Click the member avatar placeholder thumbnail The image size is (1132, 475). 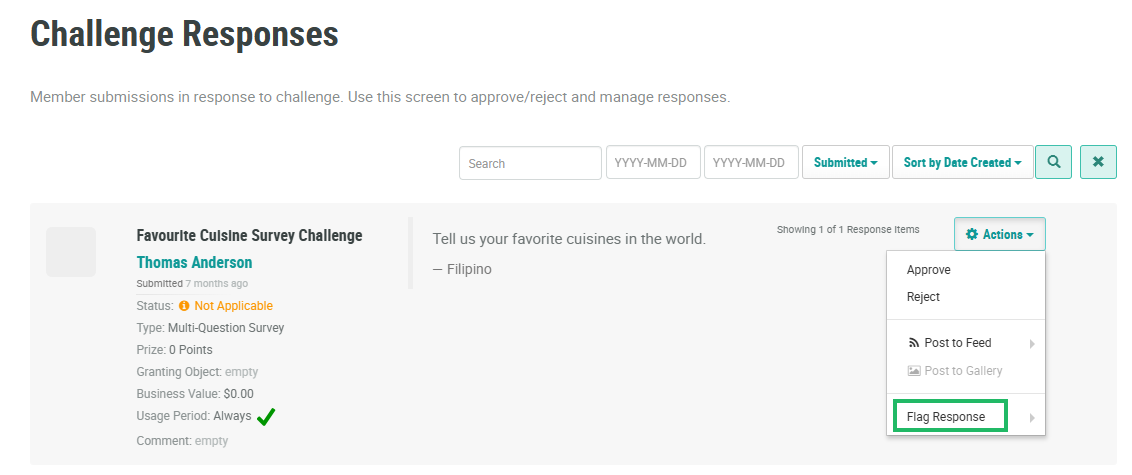click(x=71, y=252)
